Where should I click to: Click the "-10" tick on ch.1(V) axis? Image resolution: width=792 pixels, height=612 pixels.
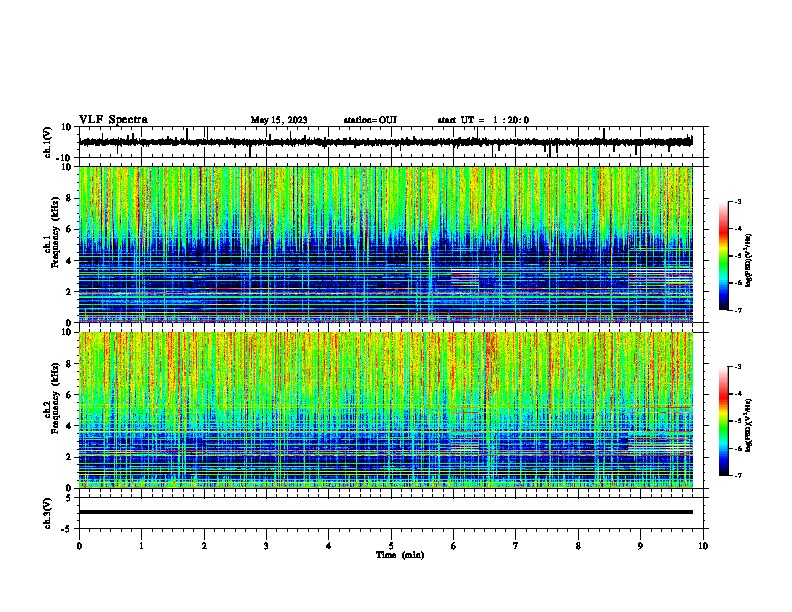pyautogui.click(x=65, y=158)
